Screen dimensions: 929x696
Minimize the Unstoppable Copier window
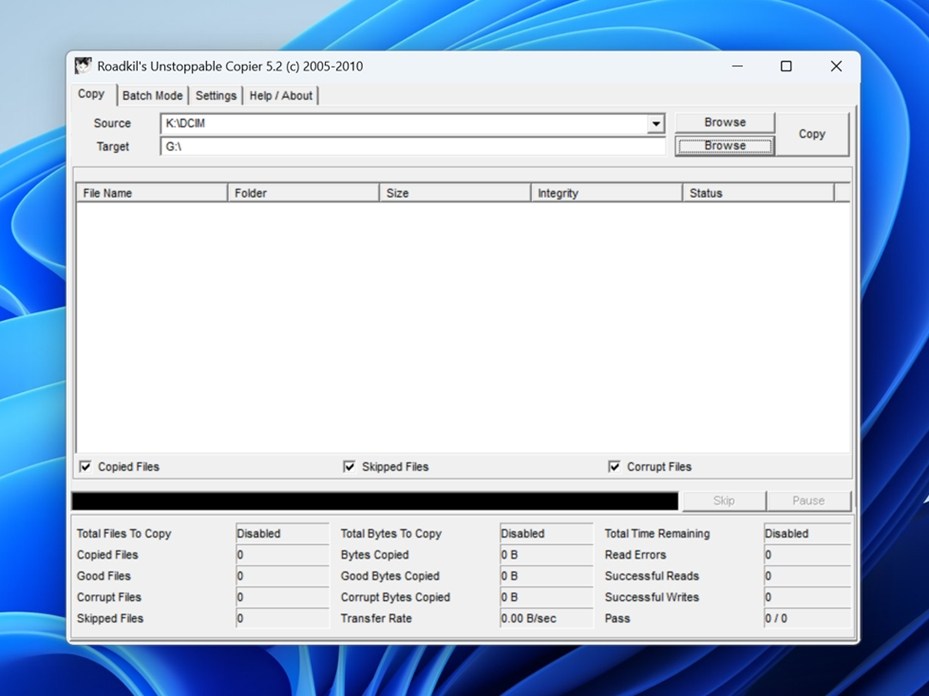[737, 66]
